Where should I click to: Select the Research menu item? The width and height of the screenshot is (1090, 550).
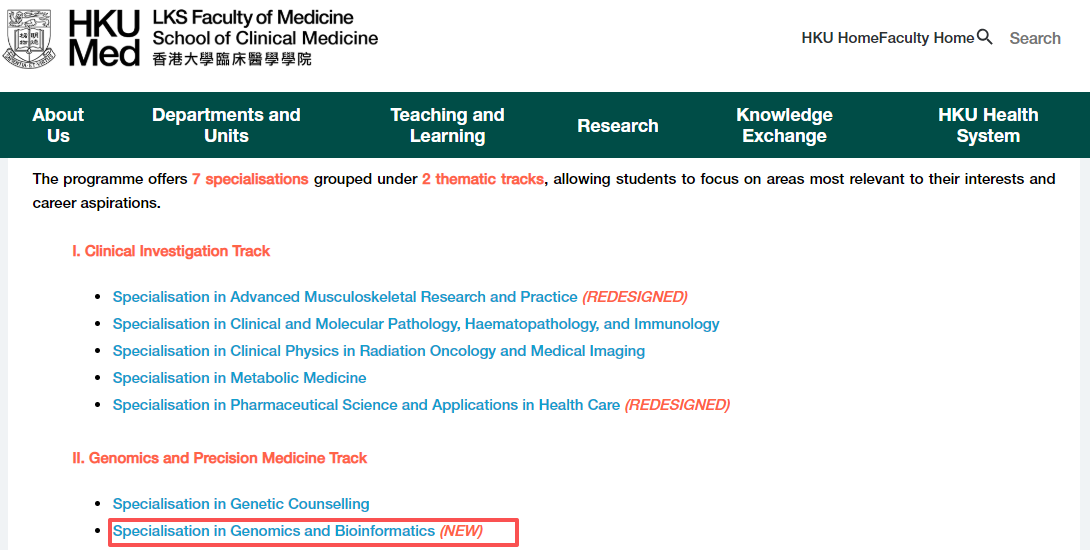point(618,126)
